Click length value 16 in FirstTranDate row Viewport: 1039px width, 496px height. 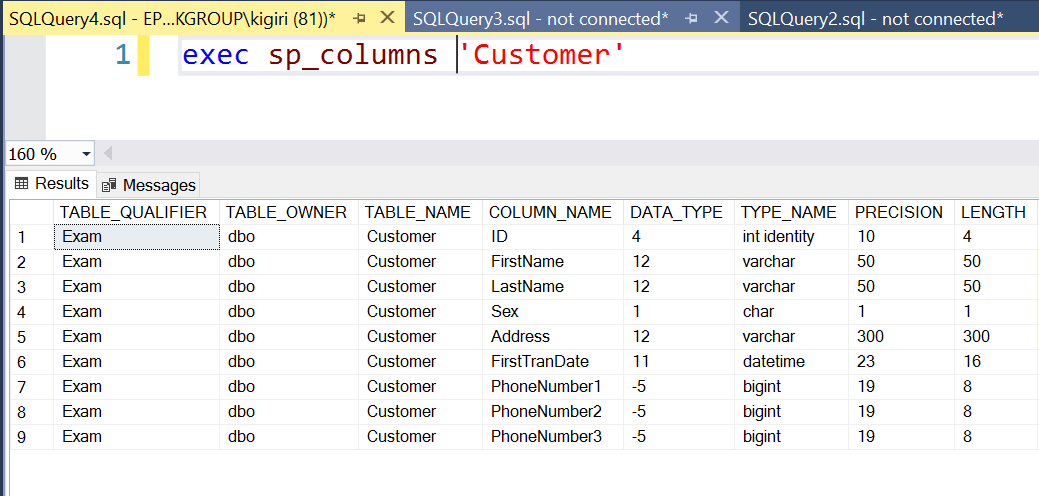click(995, 362)
